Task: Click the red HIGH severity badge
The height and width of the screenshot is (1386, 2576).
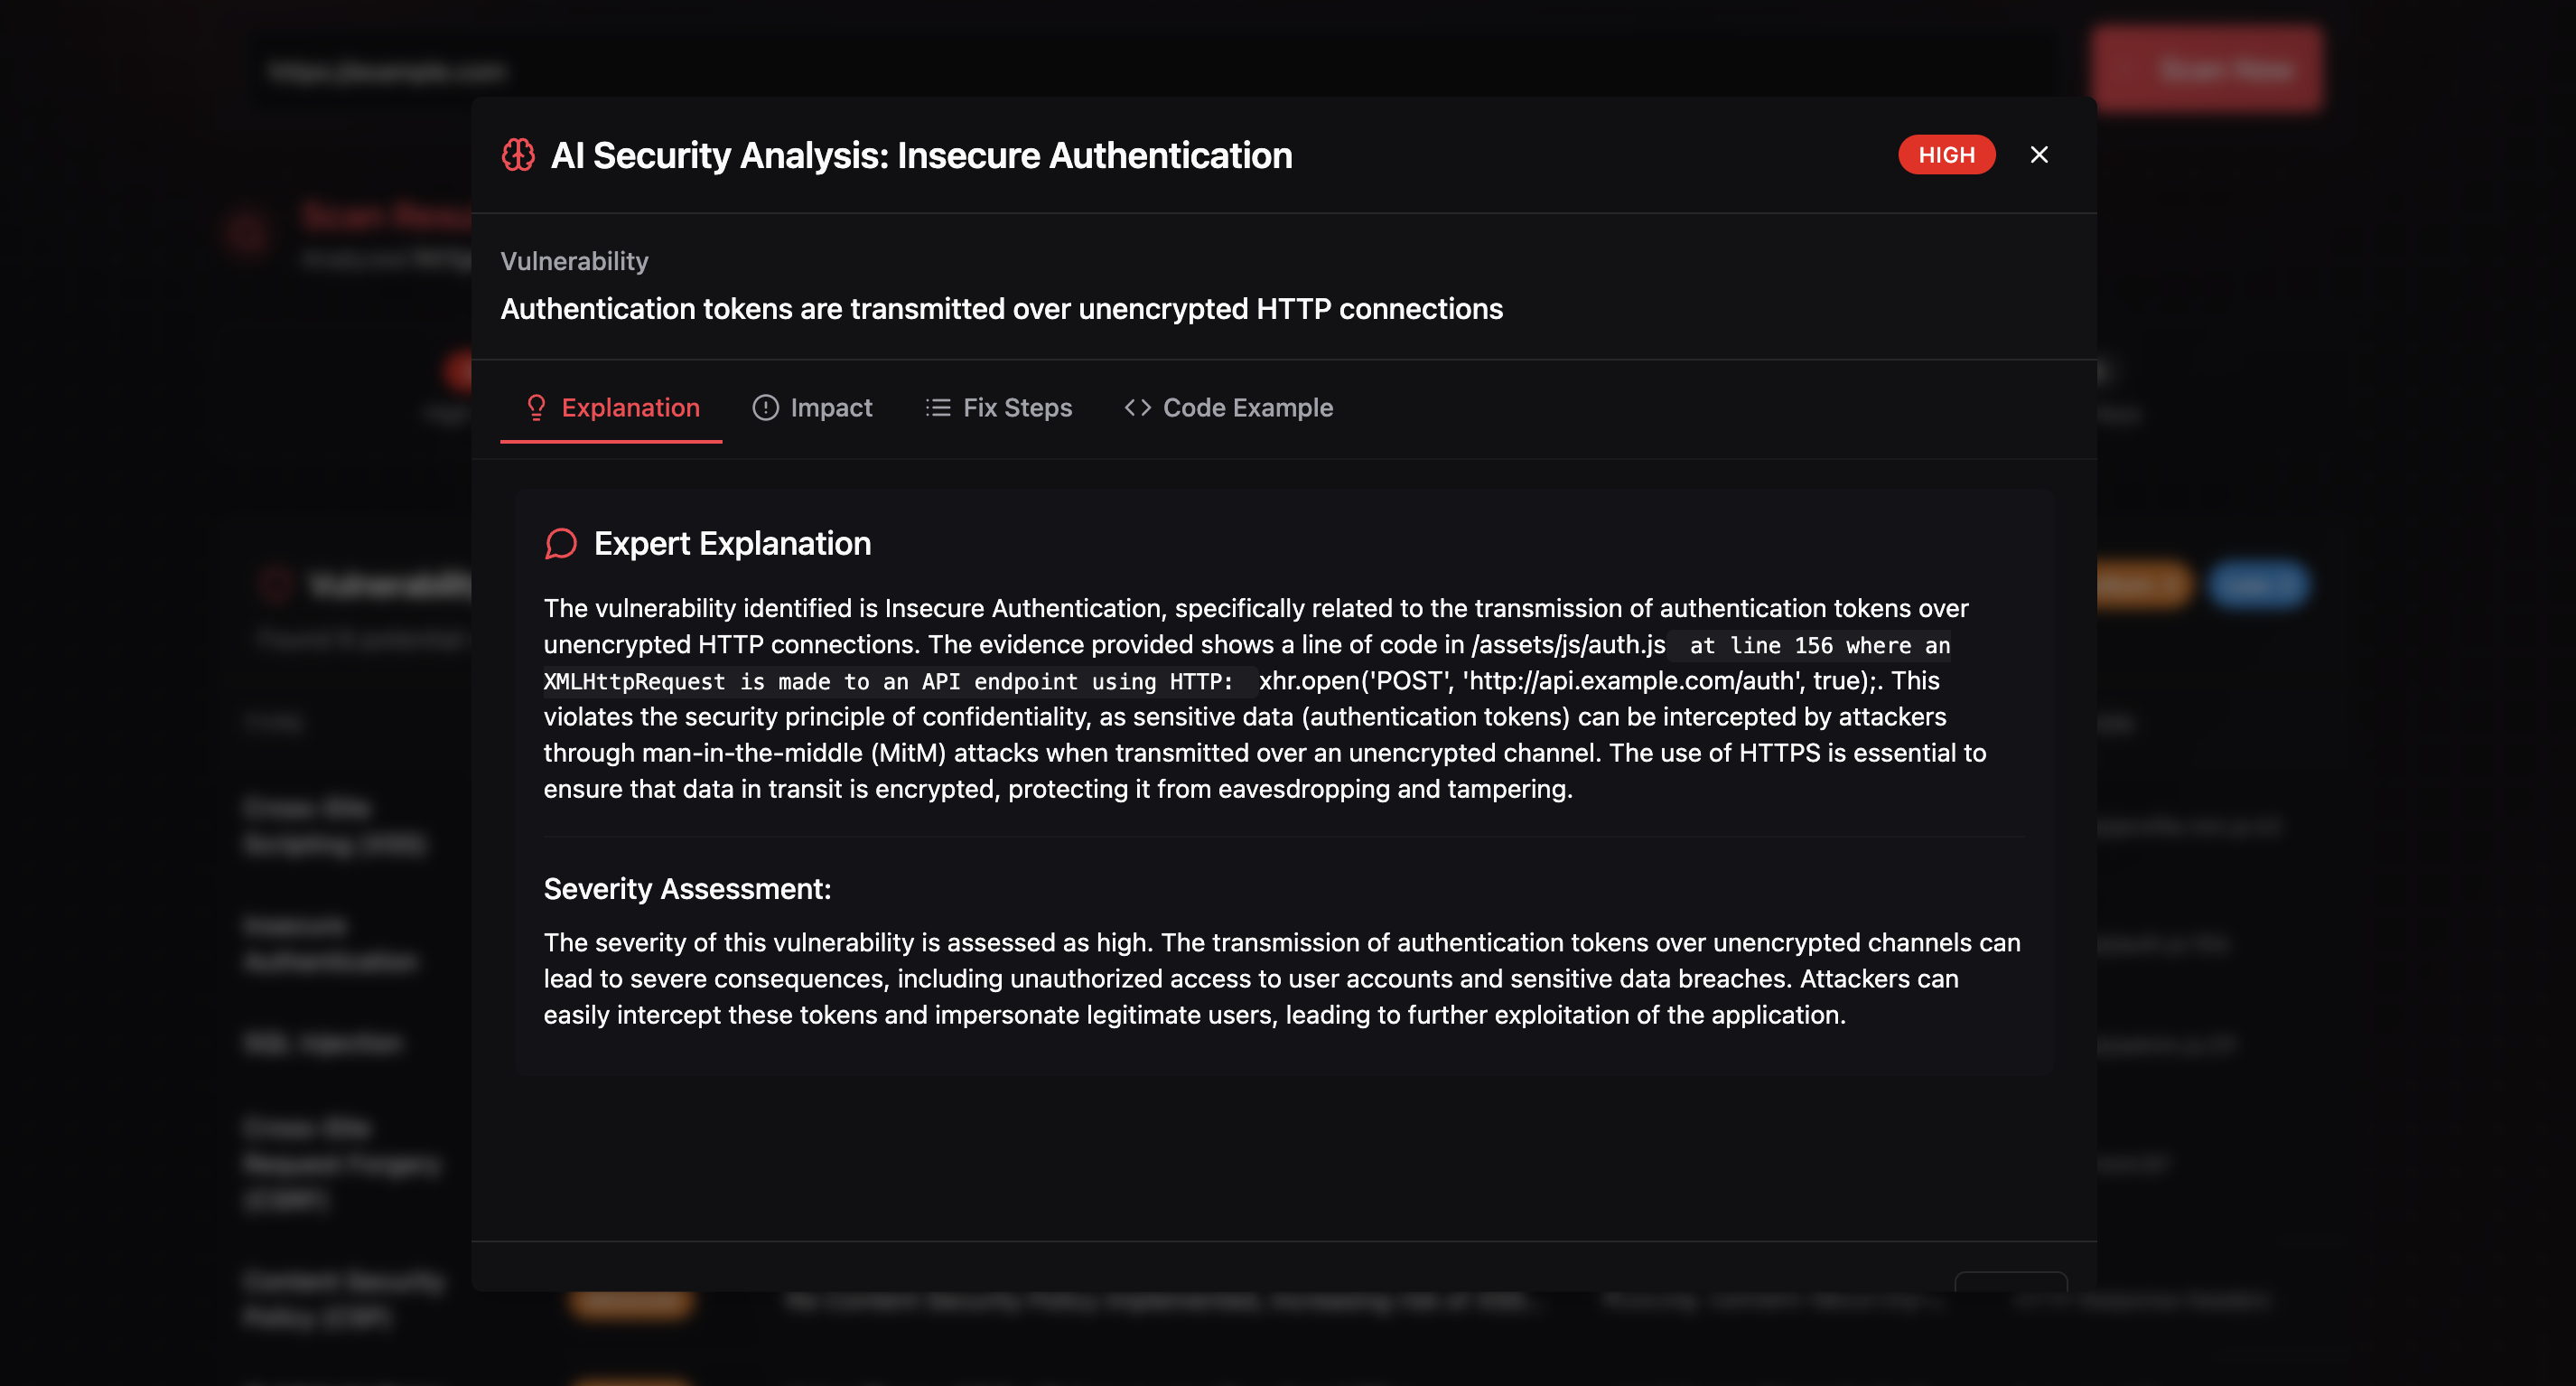Action: pos(1946,155)
